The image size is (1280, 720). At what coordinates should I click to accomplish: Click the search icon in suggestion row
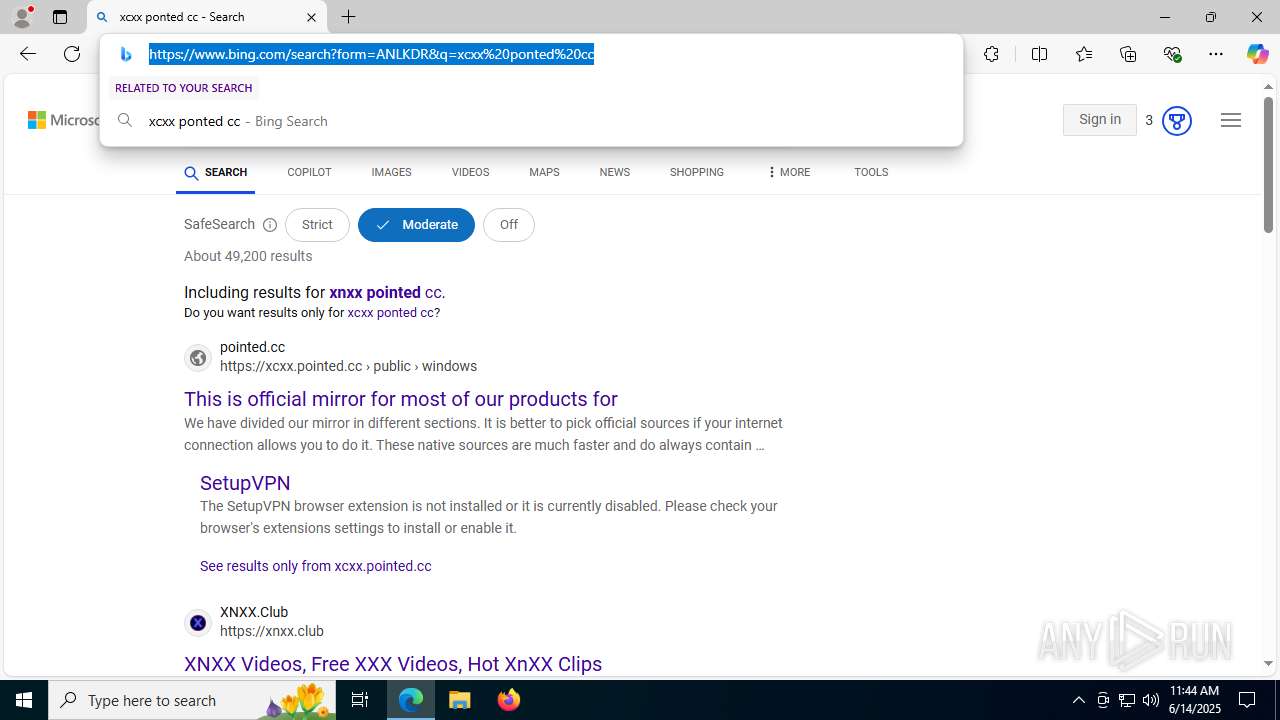point(125,121)
